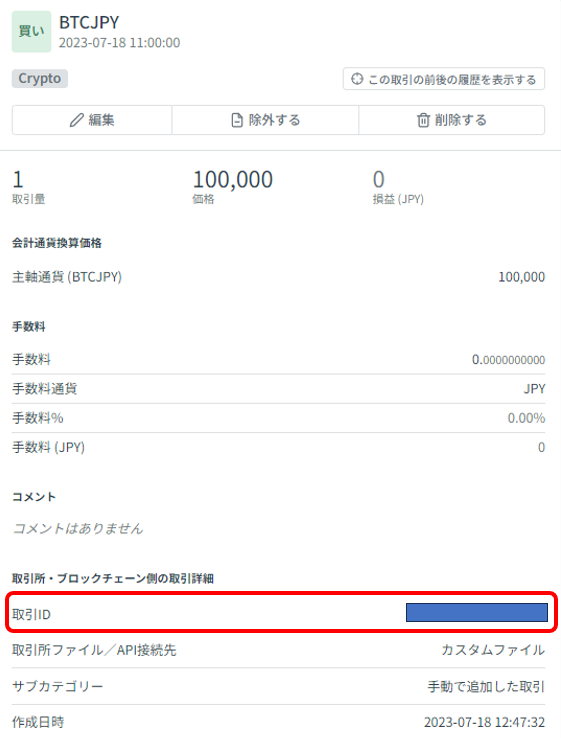Click the green 買い badge
This screenshot has width=561, height=738.
coord(32,32)
